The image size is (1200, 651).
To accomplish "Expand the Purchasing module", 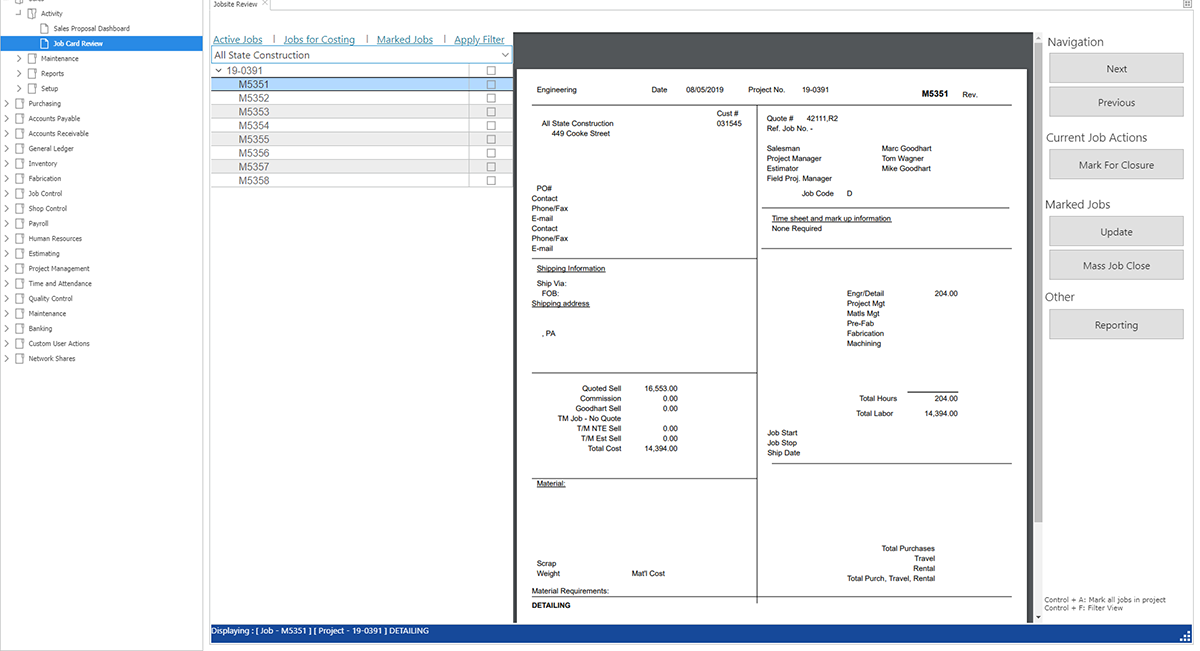I will (x=7, y=104).
